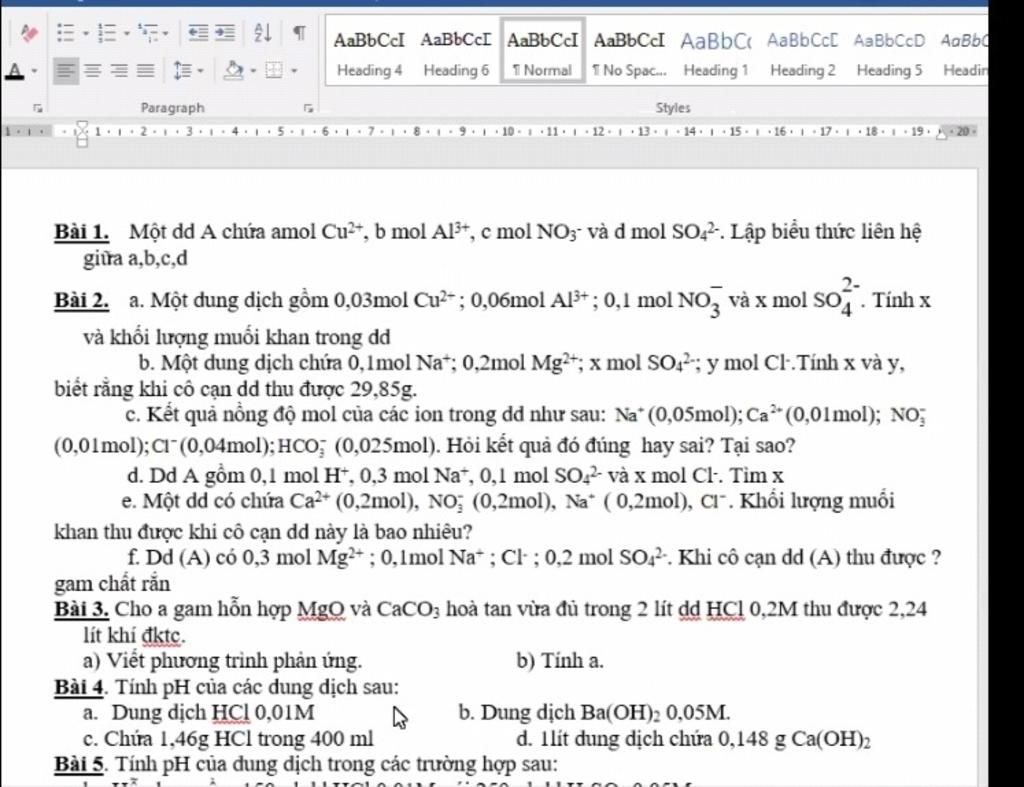The image size is (1024, 787).
Task: Sort text with the A-Z button
Action: pyautogui.click(x=263, y=32)
